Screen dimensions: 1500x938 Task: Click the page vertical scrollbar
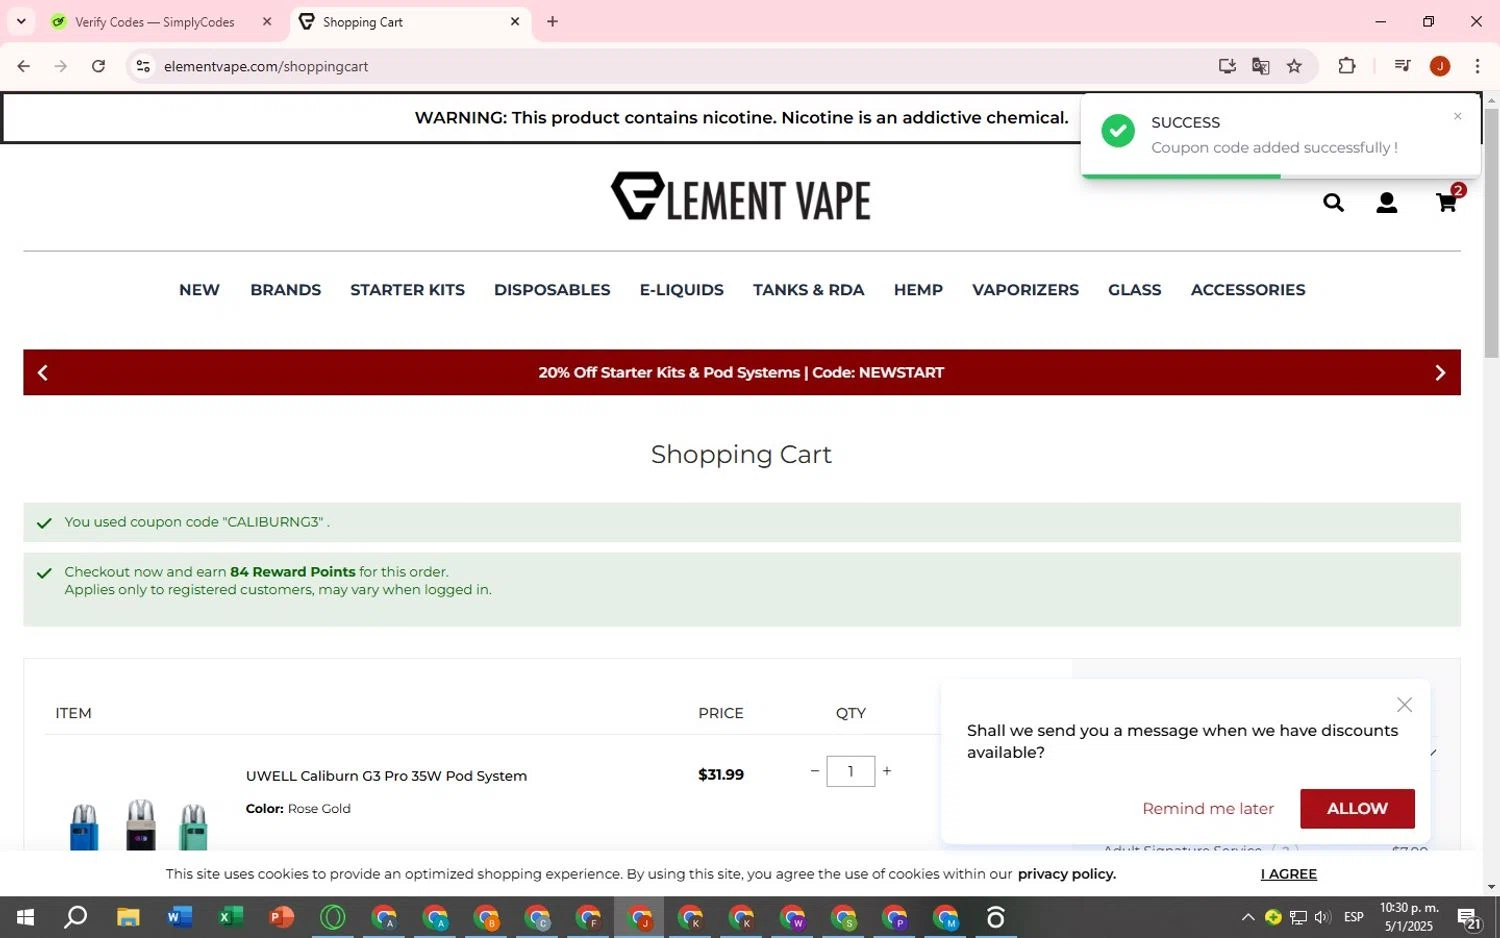1491,232
